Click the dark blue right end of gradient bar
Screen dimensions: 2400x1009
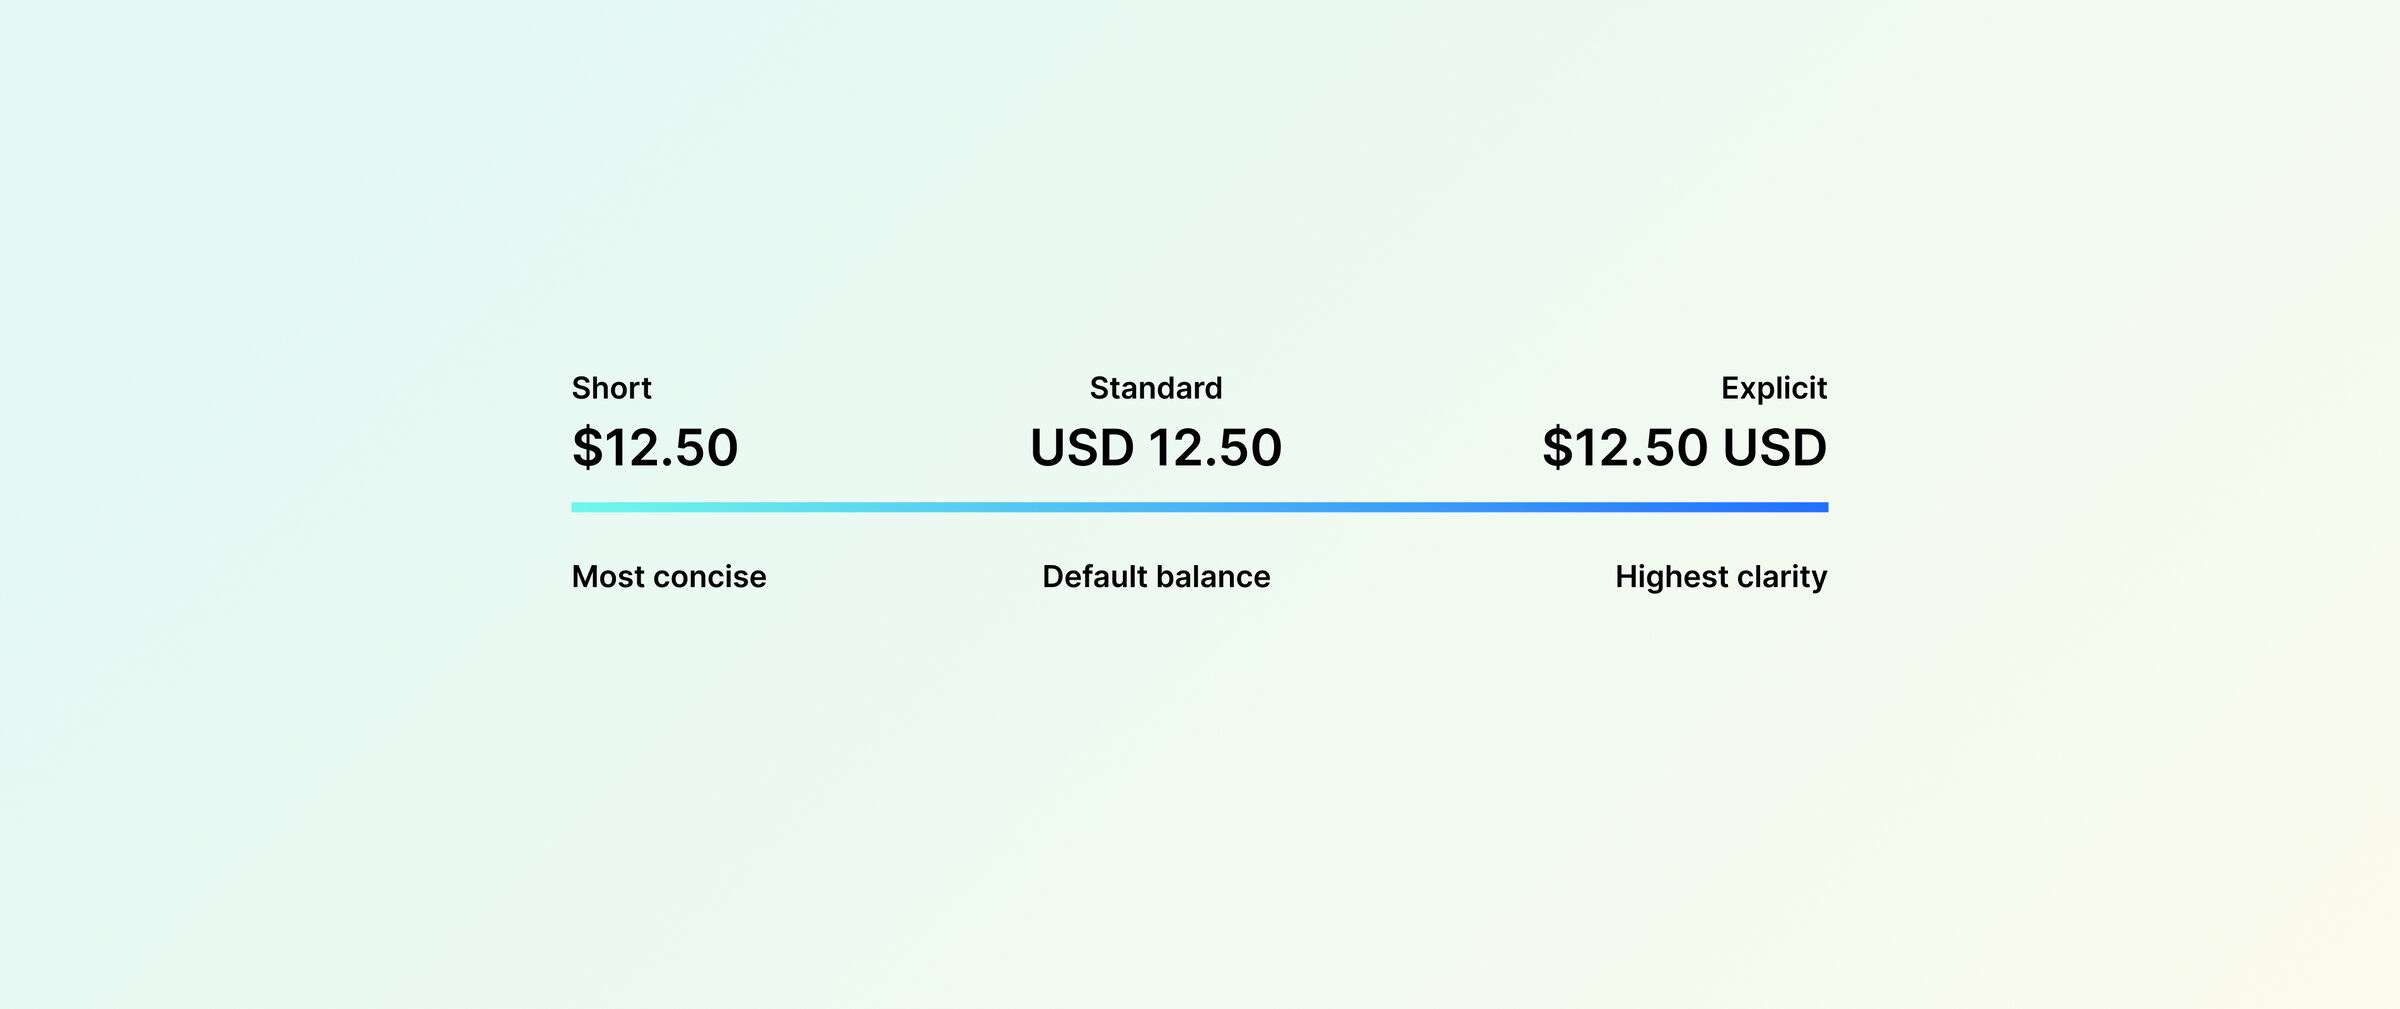pyautogui.click(x=1818, y=507)
